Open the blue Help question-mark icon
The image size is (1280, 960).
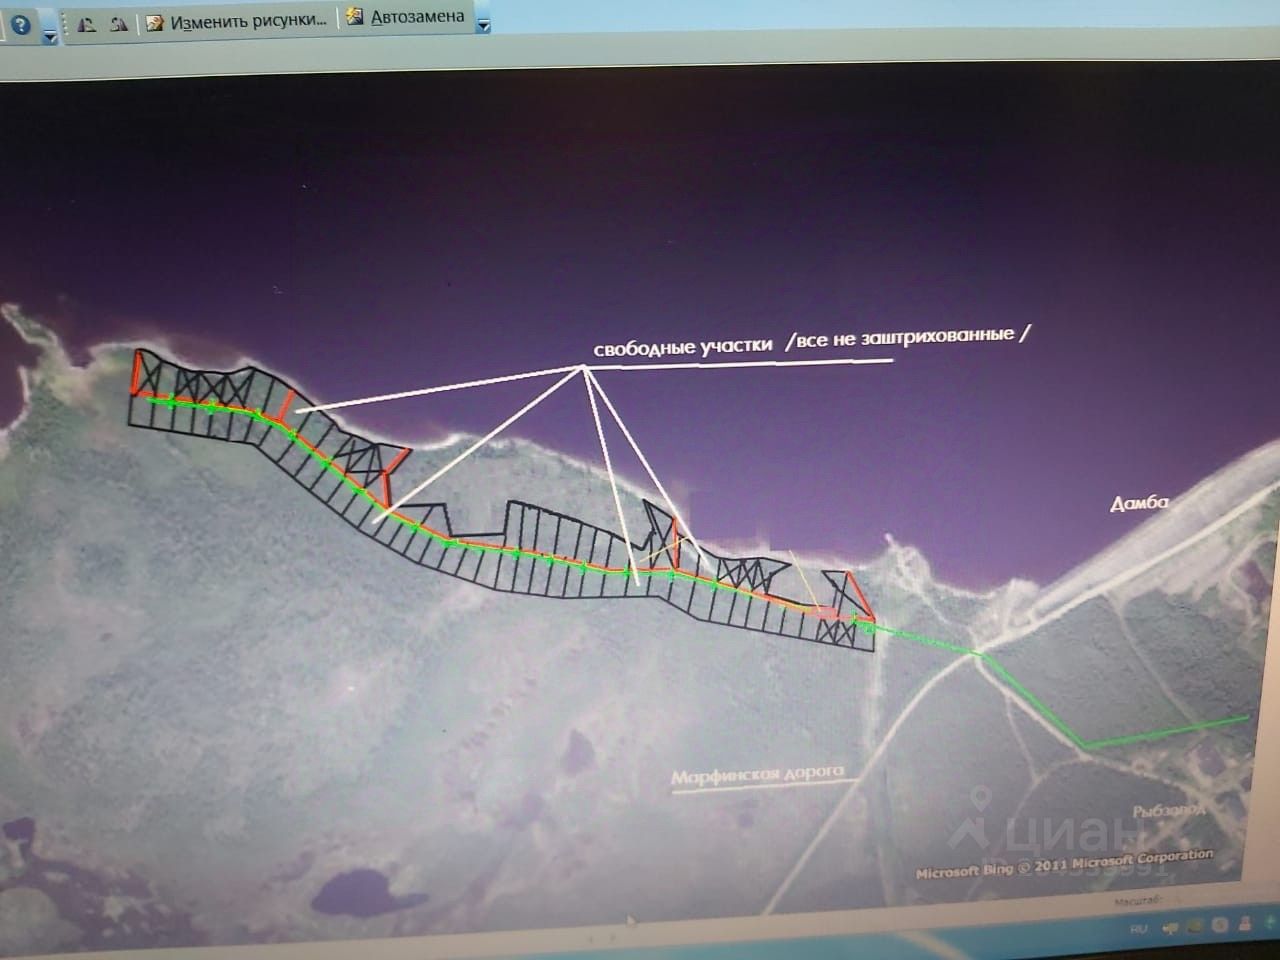pos(21,25)
